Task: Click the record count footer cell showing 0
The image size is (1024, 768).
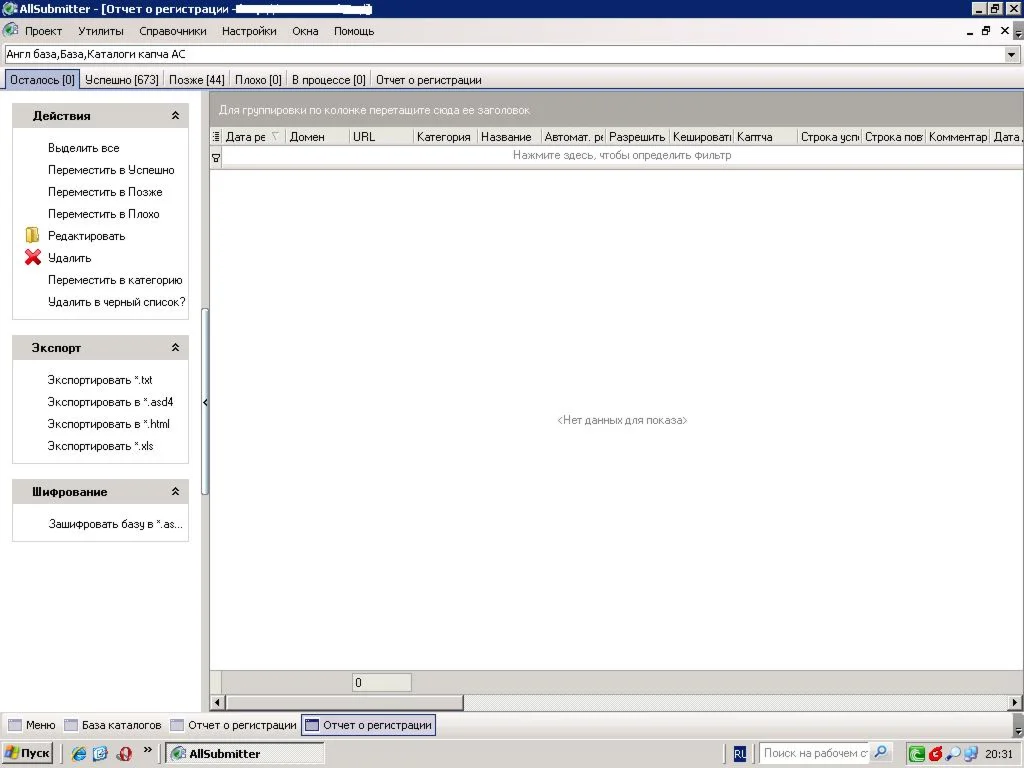Action: [381, 682]
